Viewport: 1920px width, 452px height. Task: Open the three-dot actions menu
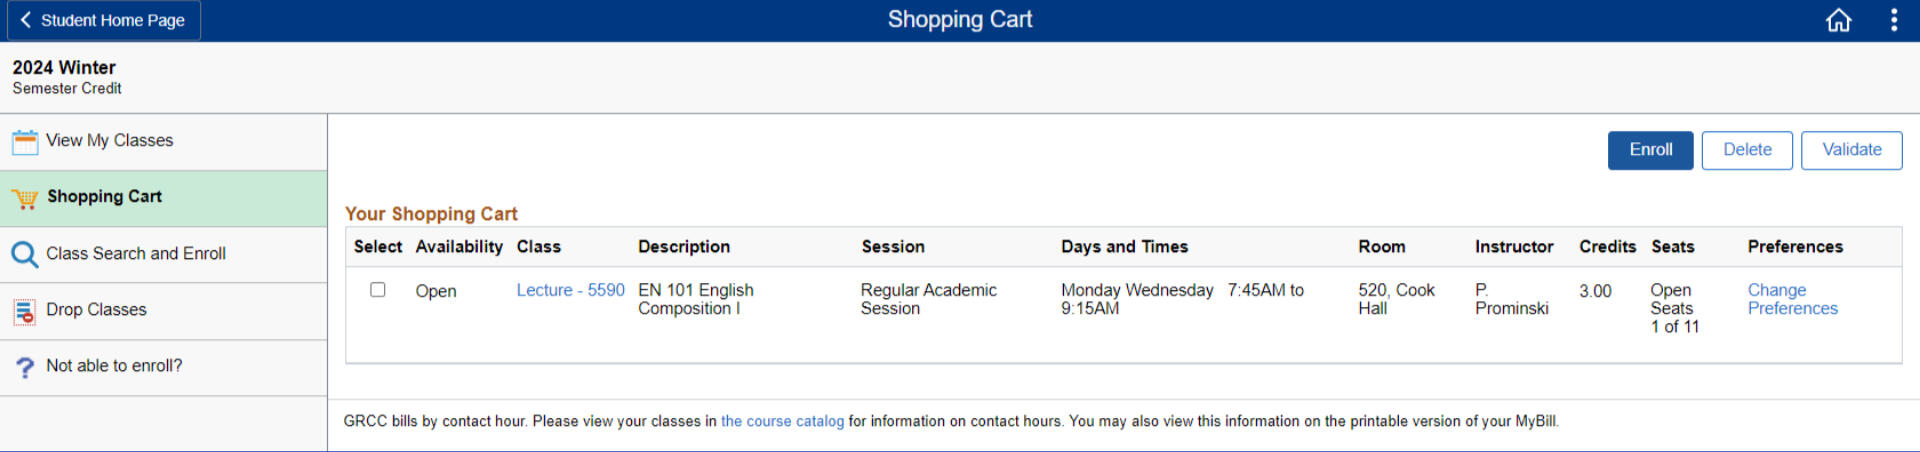click(1893, 20)
